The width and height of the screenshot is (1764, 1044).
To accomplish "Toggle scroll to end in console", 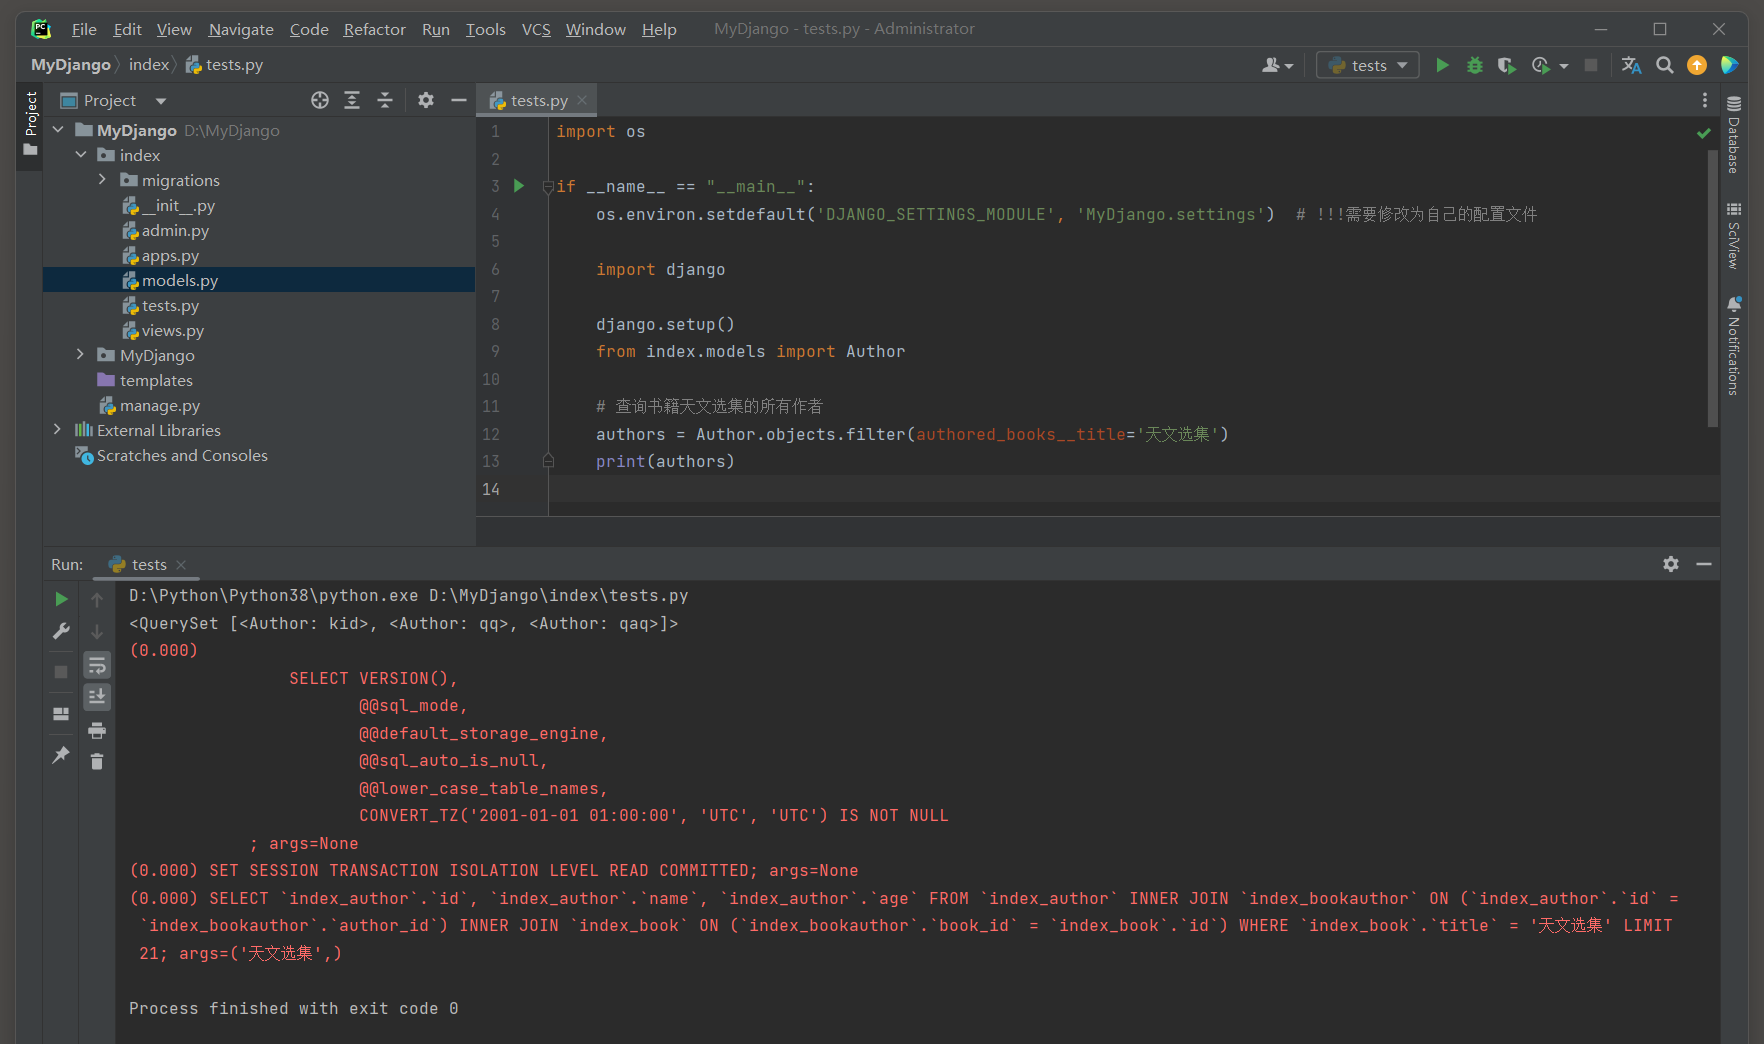I will click(97, 697).
